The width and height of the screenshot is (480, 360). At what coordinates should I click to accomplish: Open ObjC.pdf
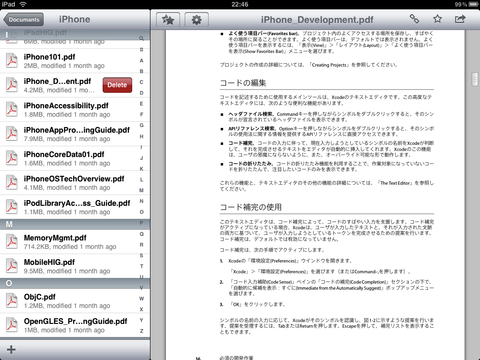75,301
